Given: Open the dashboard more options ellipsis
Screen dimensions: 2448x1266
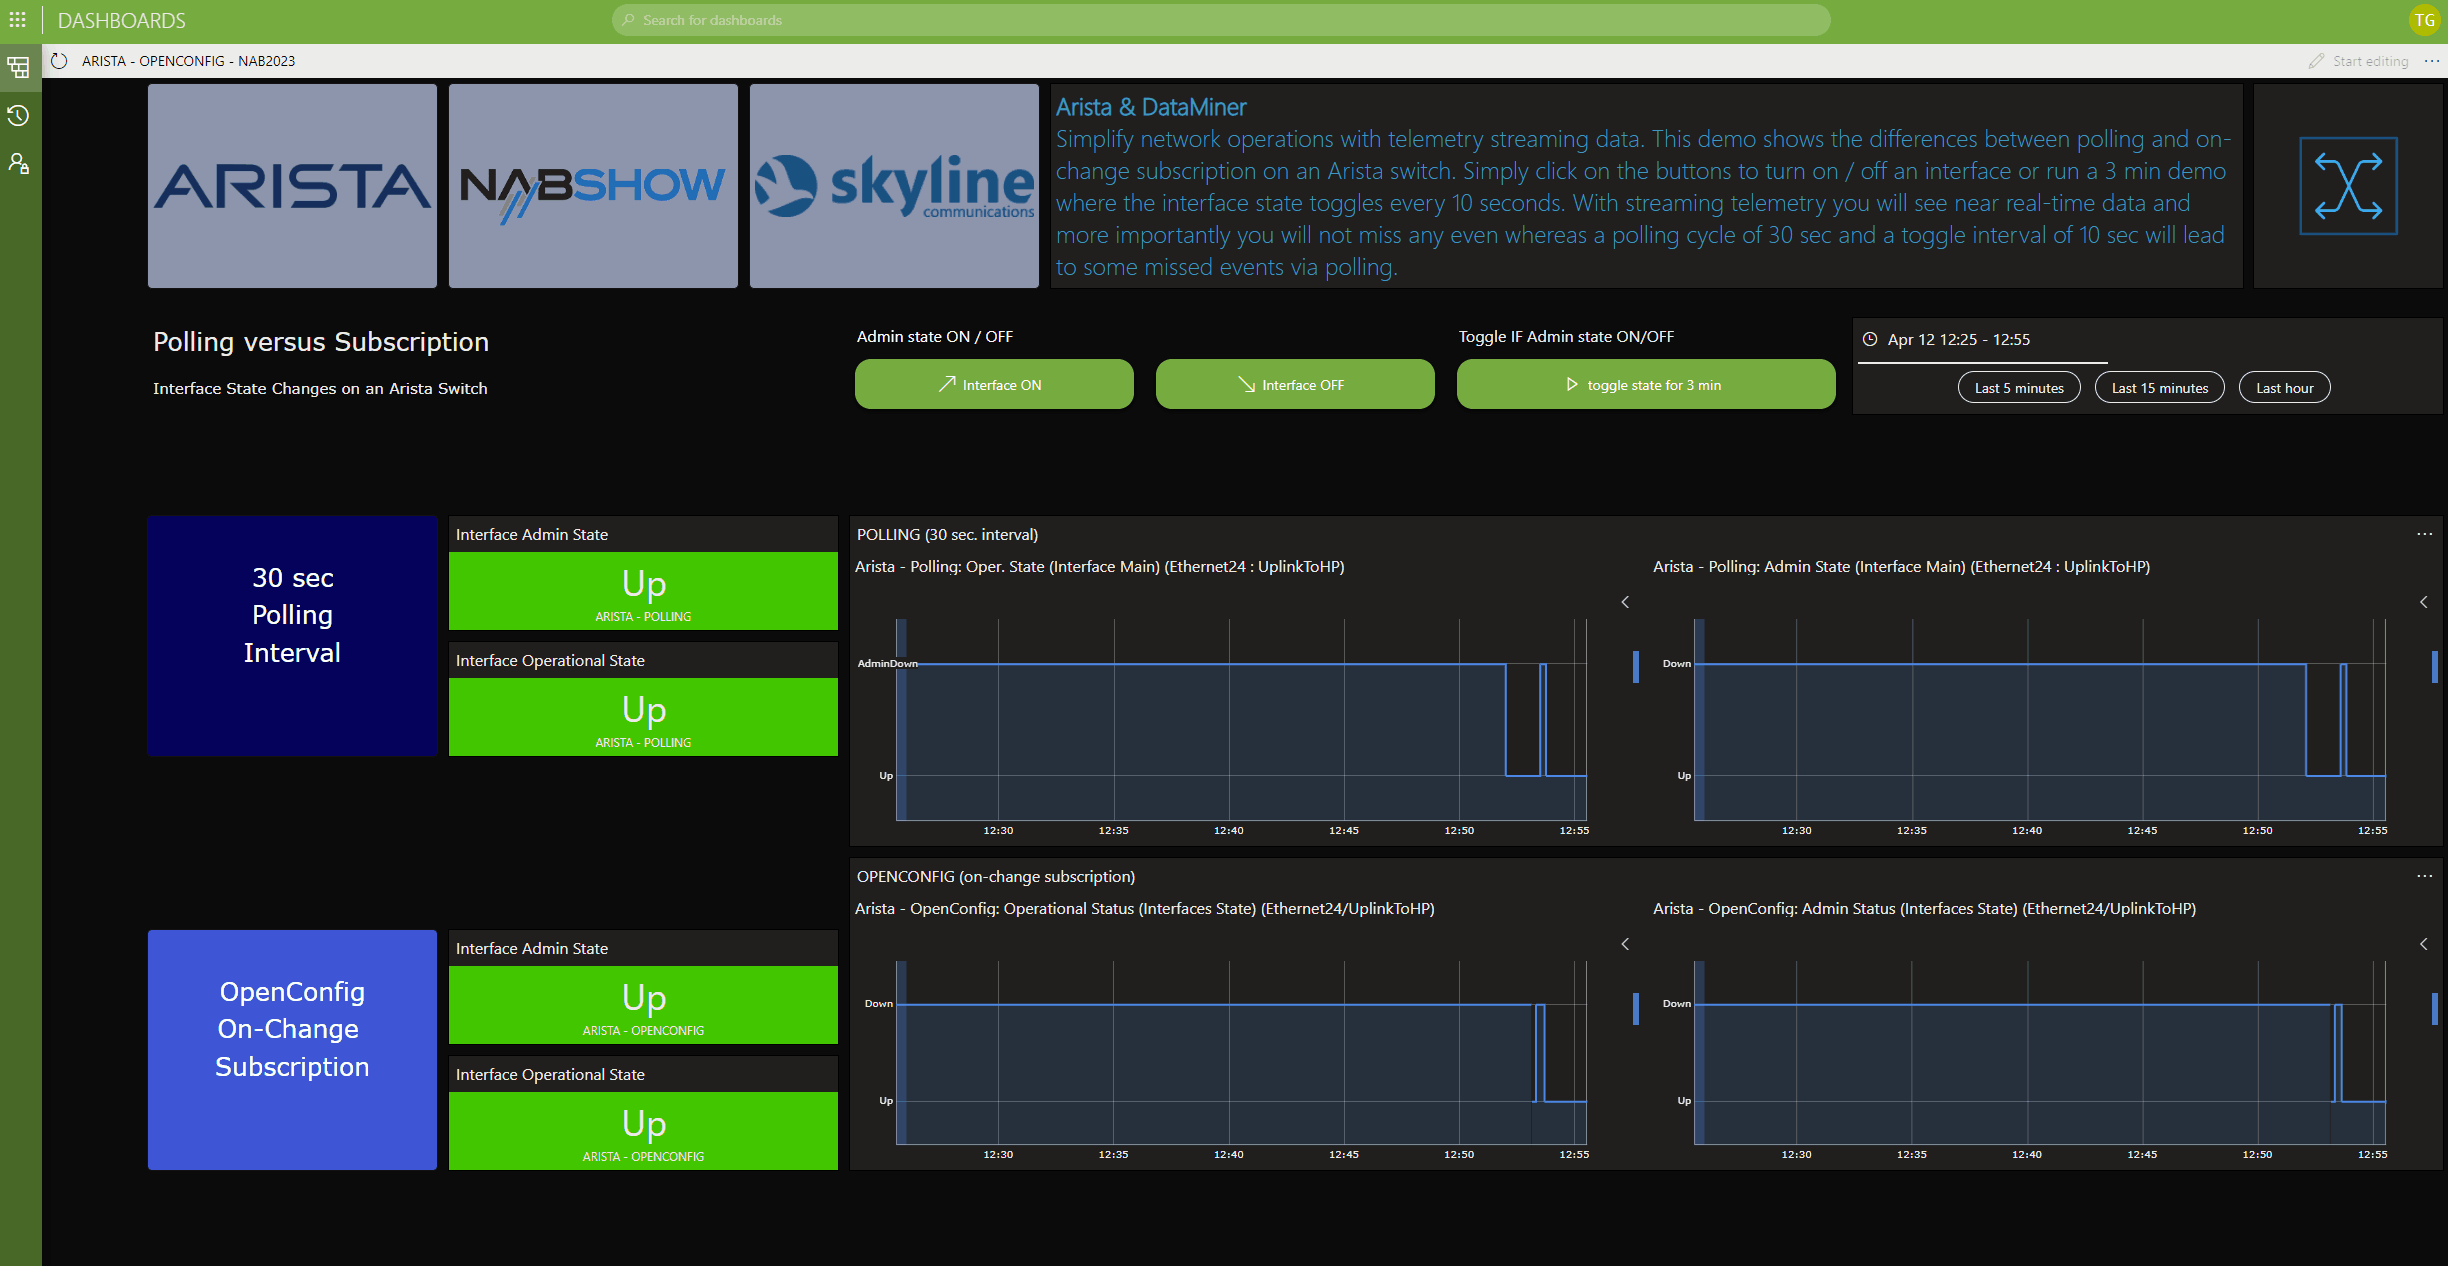Looking at the screenshot, I should point(2432,61).
